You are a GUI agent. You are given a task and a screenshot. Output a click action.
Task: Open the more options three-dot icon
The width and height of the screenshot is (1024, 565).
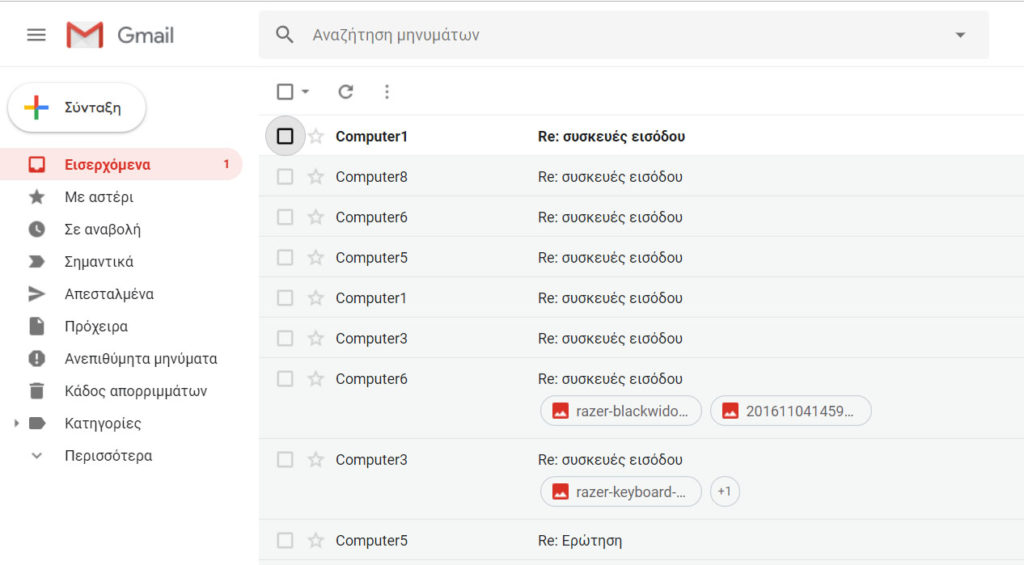point(387,92)
